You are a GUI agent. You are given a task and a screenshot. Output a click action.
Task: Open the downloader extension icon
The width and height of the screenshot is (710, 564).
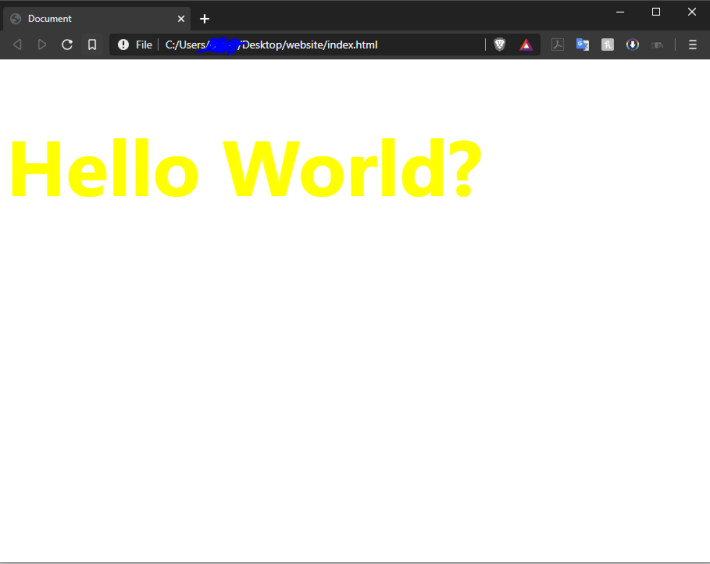[632, 44]
